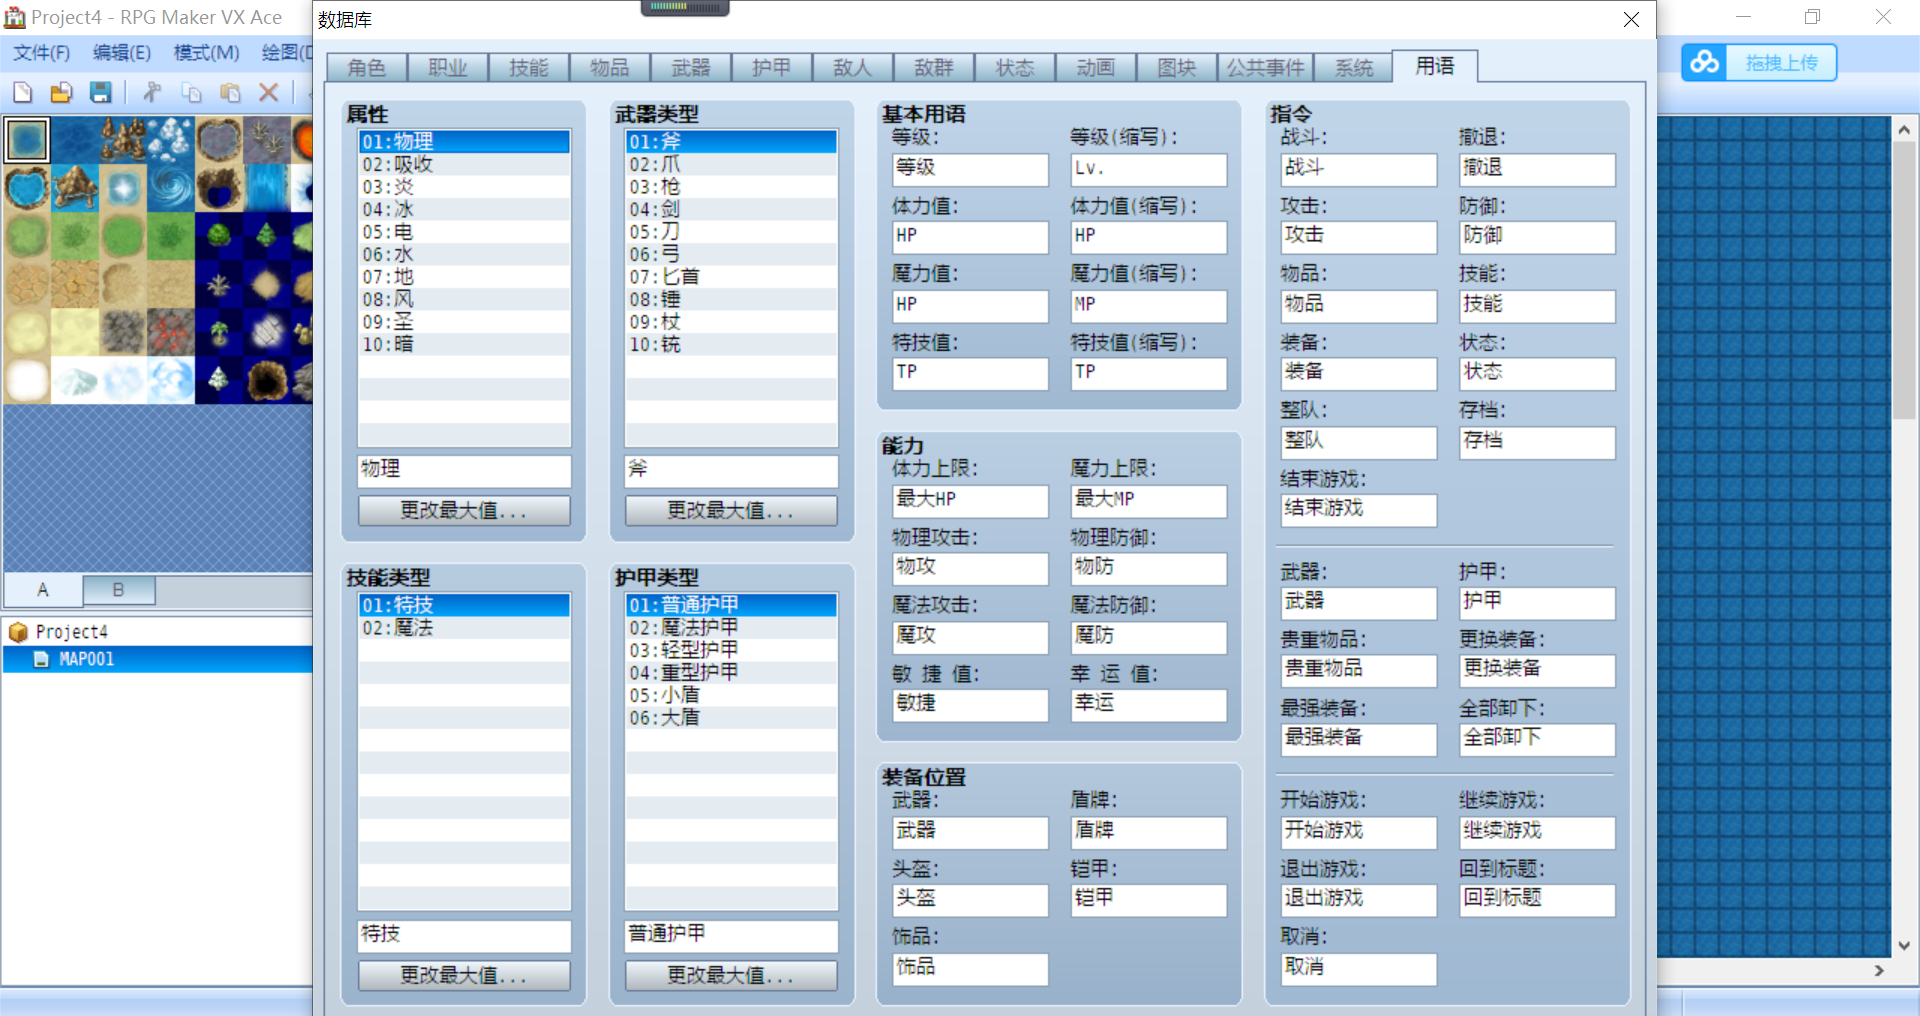This screenshot has height=1016, width=1920.
Task: Switch to the 技能 tab
Action: 529,67
